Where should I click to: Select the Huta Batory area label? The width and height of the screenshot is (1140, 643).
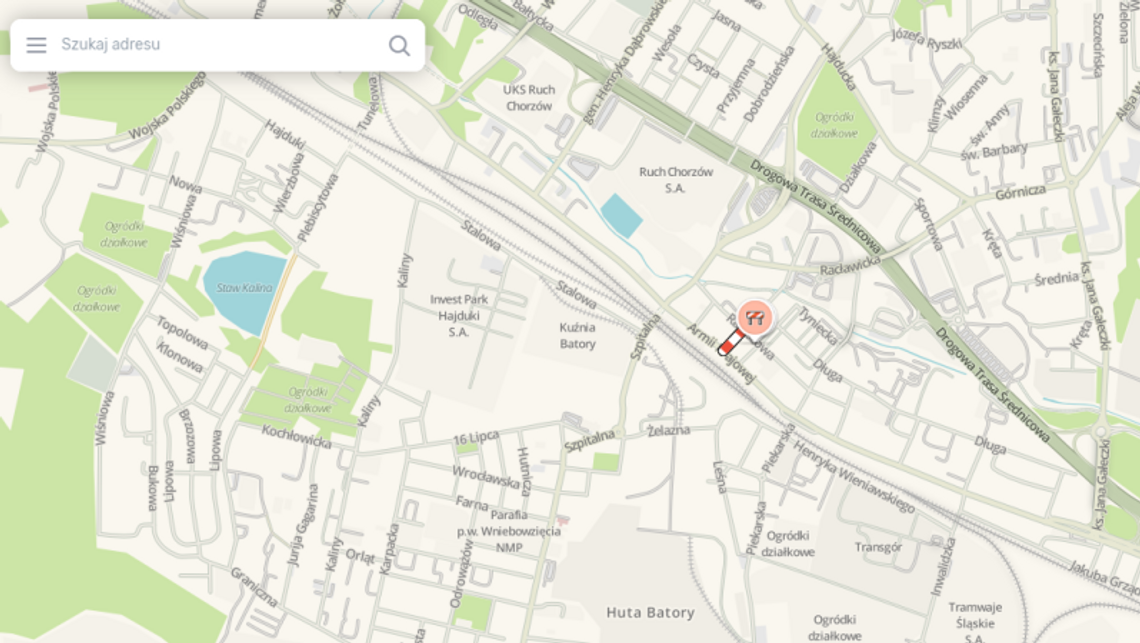pyautogui.click(x=650, y=612)
